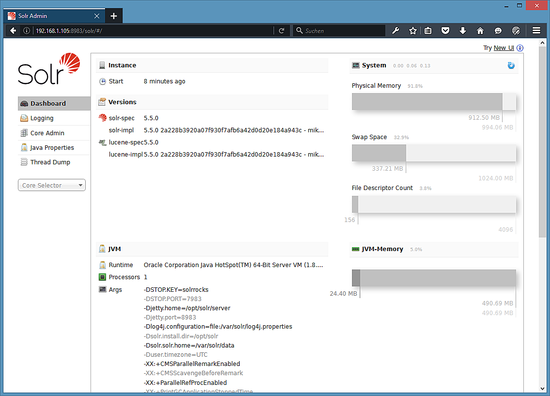This screenshot has width=550, height=396.
Task: Click the -Djetty.home=/opt/solr/server argument
Action: pyautogui.click(x=187, y=308)
